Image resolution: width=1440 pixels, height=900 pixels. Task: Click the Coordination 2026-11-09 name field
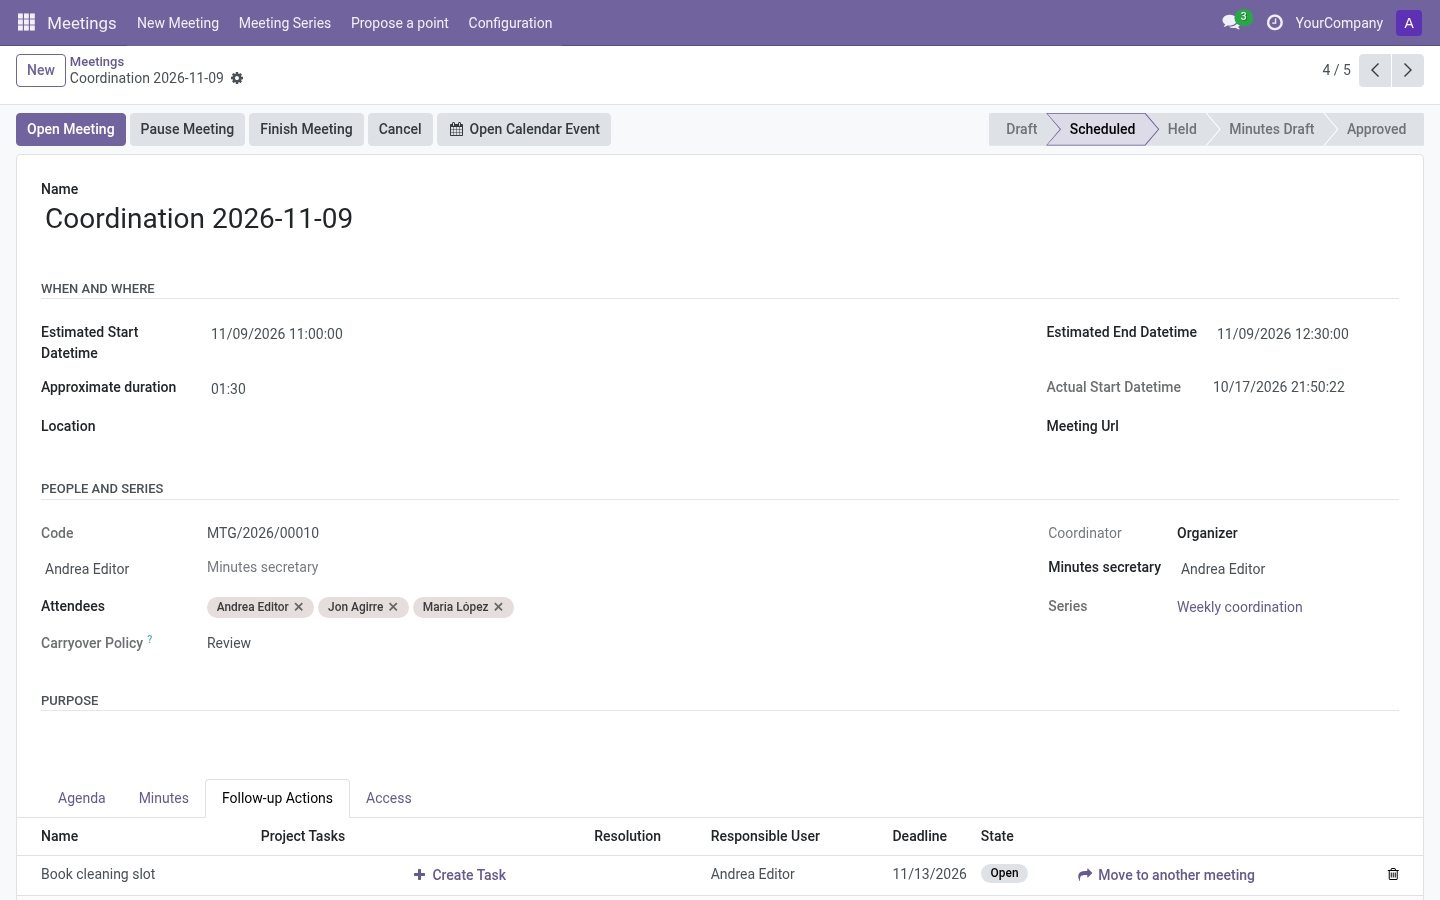720,219
